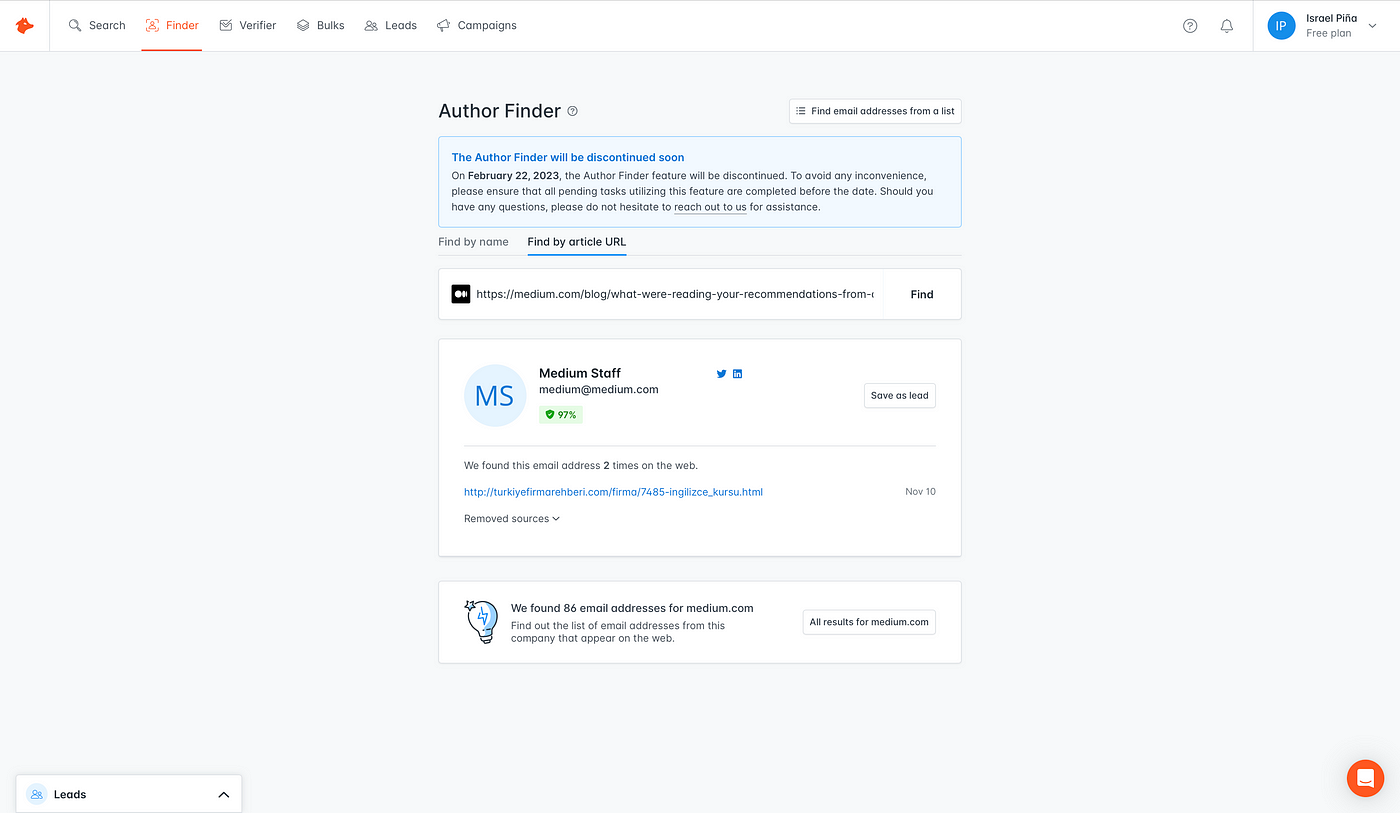
Task: Open the orange chat support bubble
Action: point(1365,778)
